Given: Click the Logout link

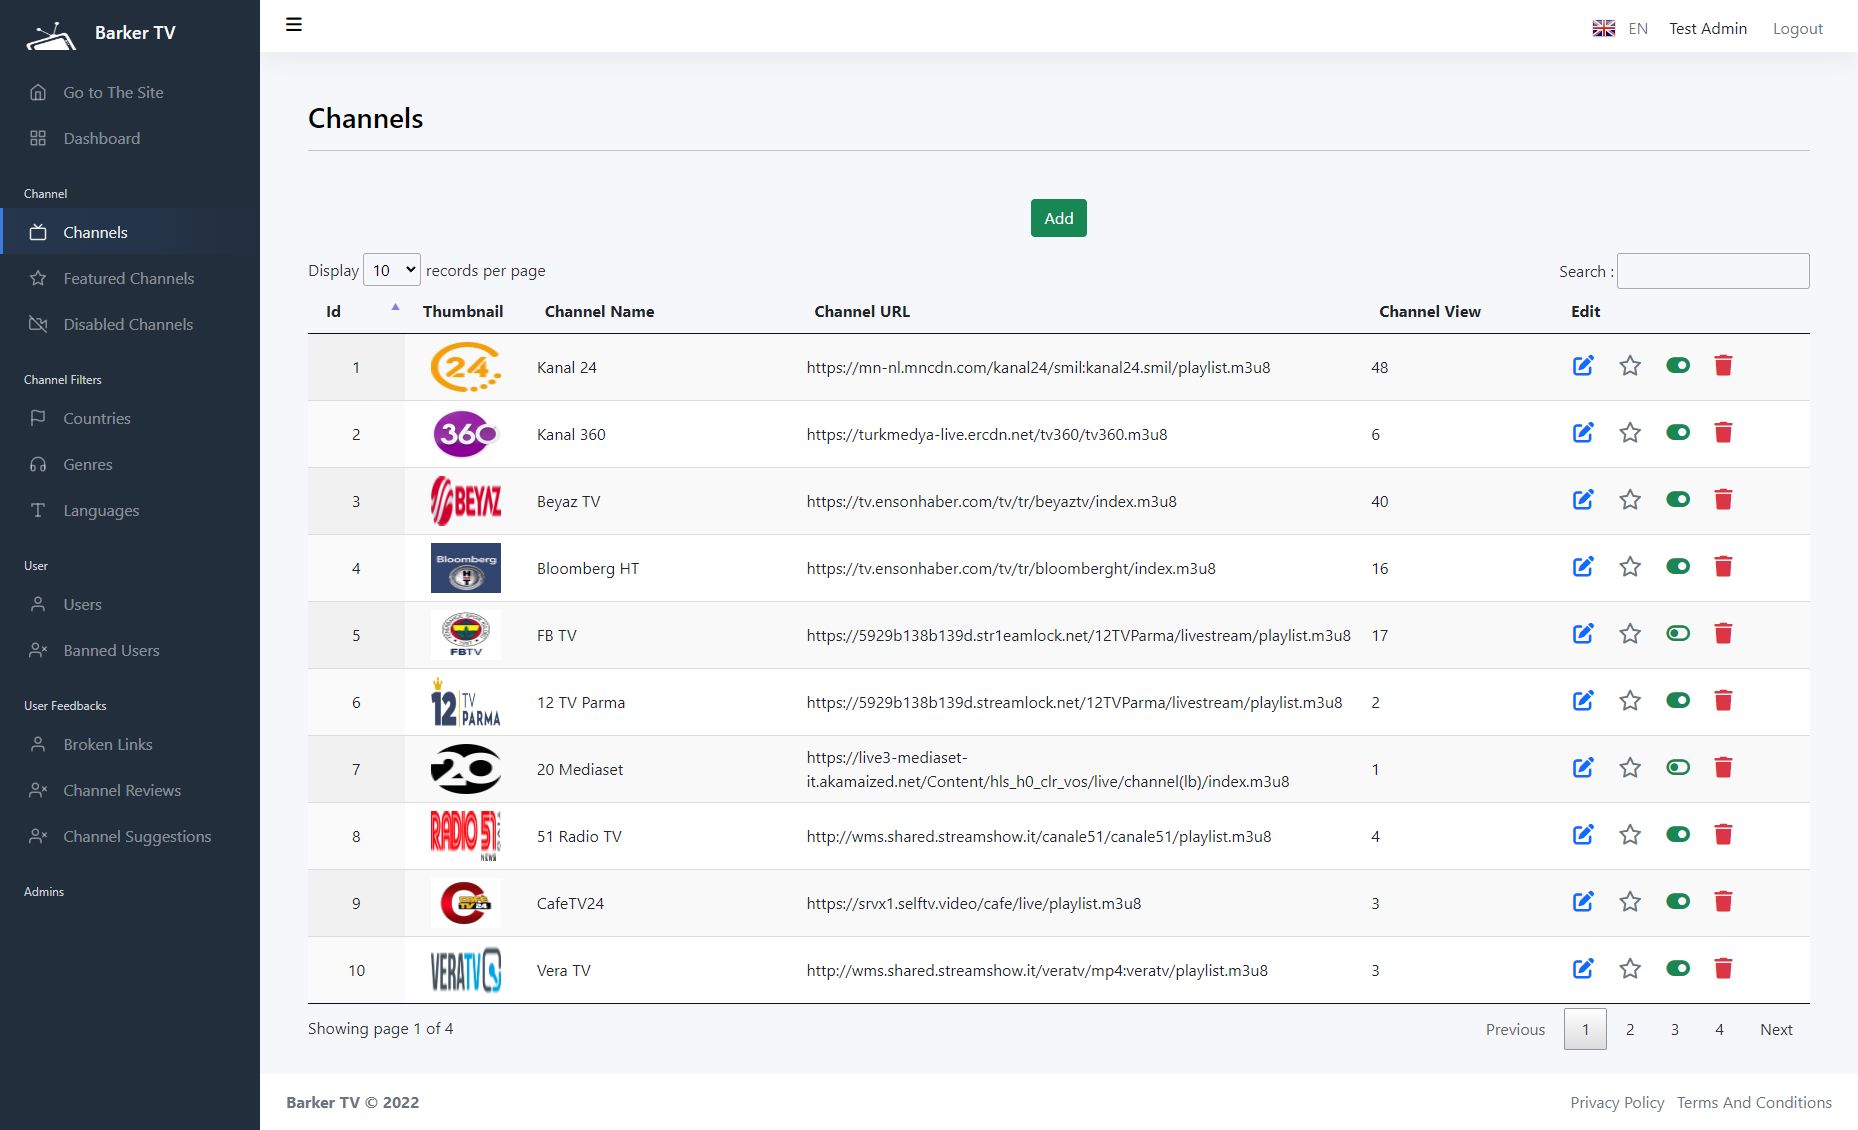Looking at the screenshot, I should tap(1797, 29).
